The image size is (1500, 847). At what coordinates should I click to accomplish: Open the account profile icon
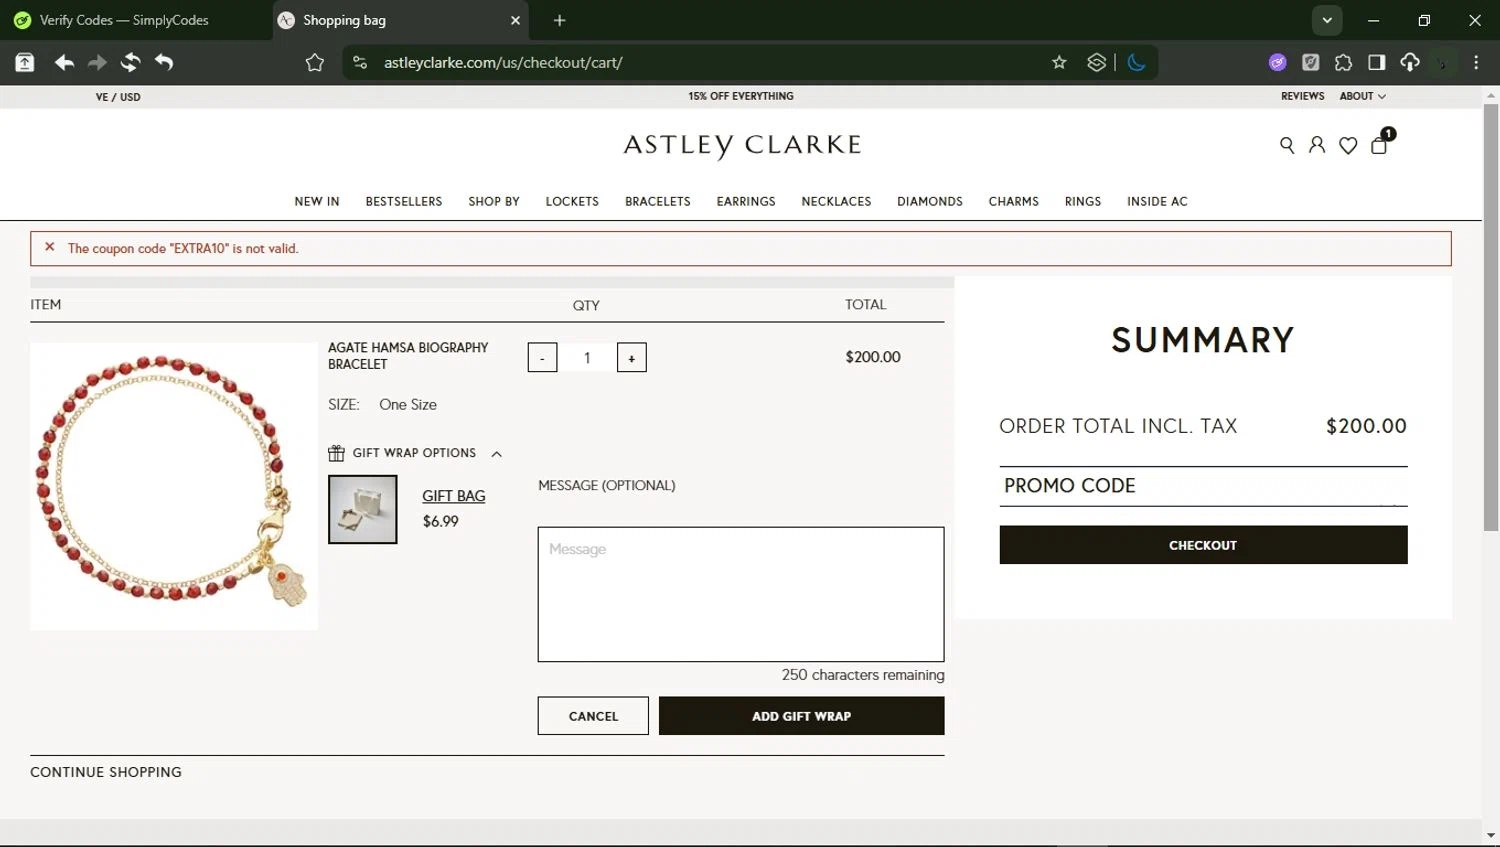pos(1317,145)
